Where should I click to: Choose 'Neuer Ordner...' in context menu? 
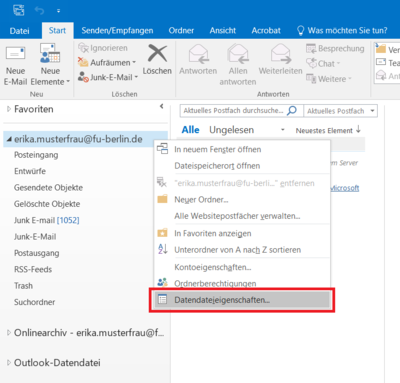click(242, 200)
